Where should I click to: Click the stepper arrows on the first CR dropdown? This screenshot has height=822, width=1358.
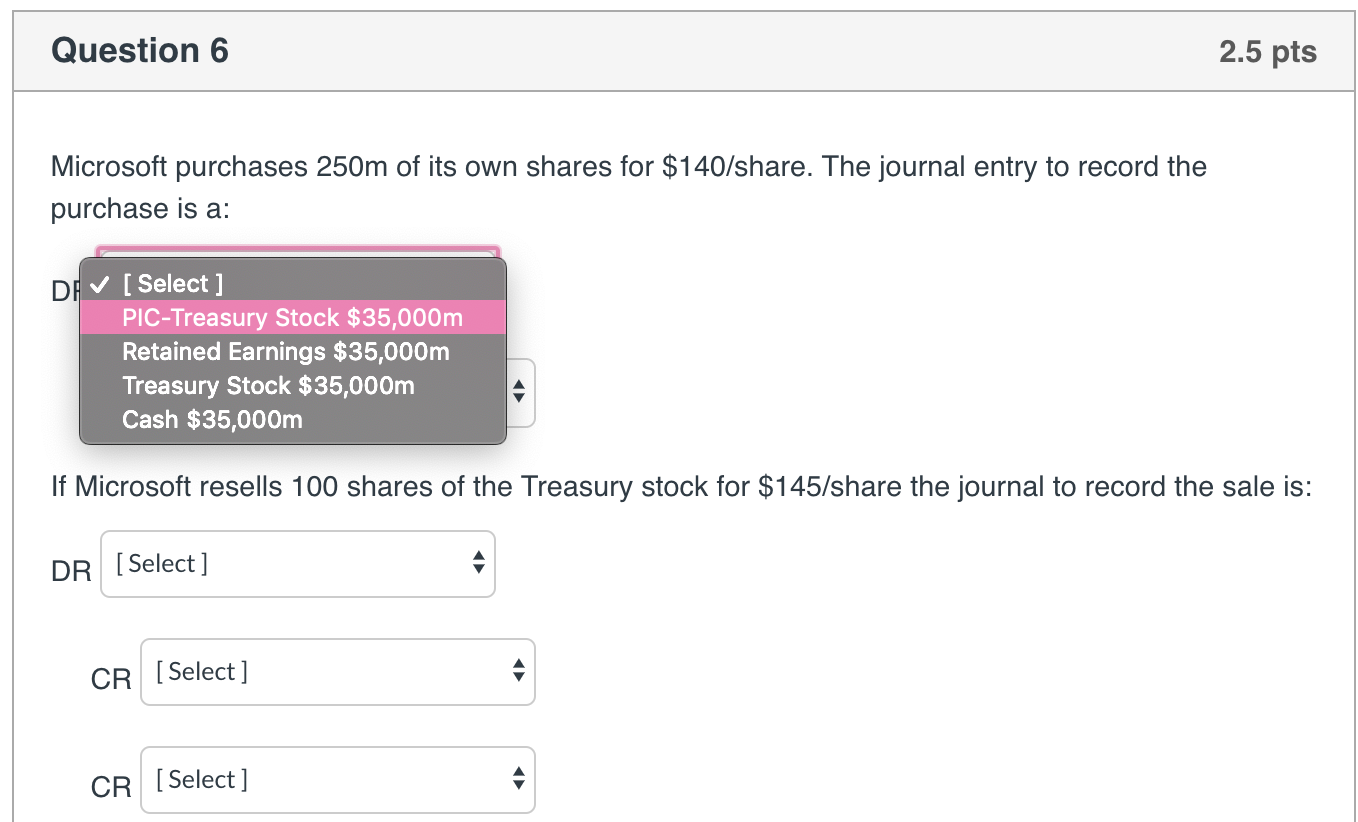coord(518,671)
